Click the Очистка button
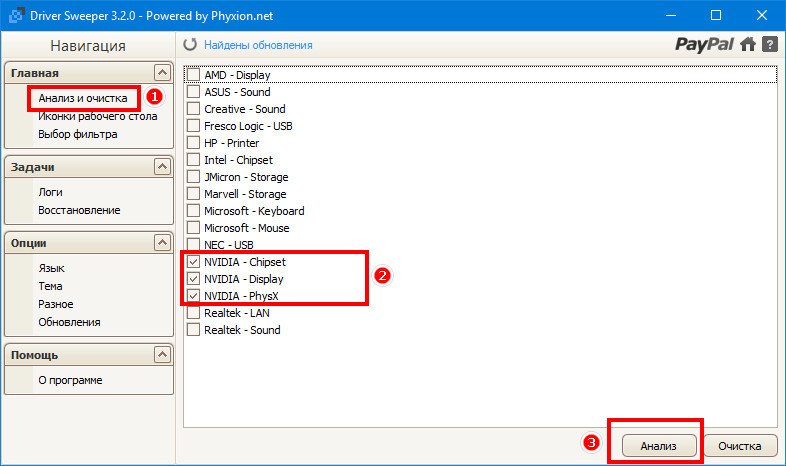 coord(740,445)
